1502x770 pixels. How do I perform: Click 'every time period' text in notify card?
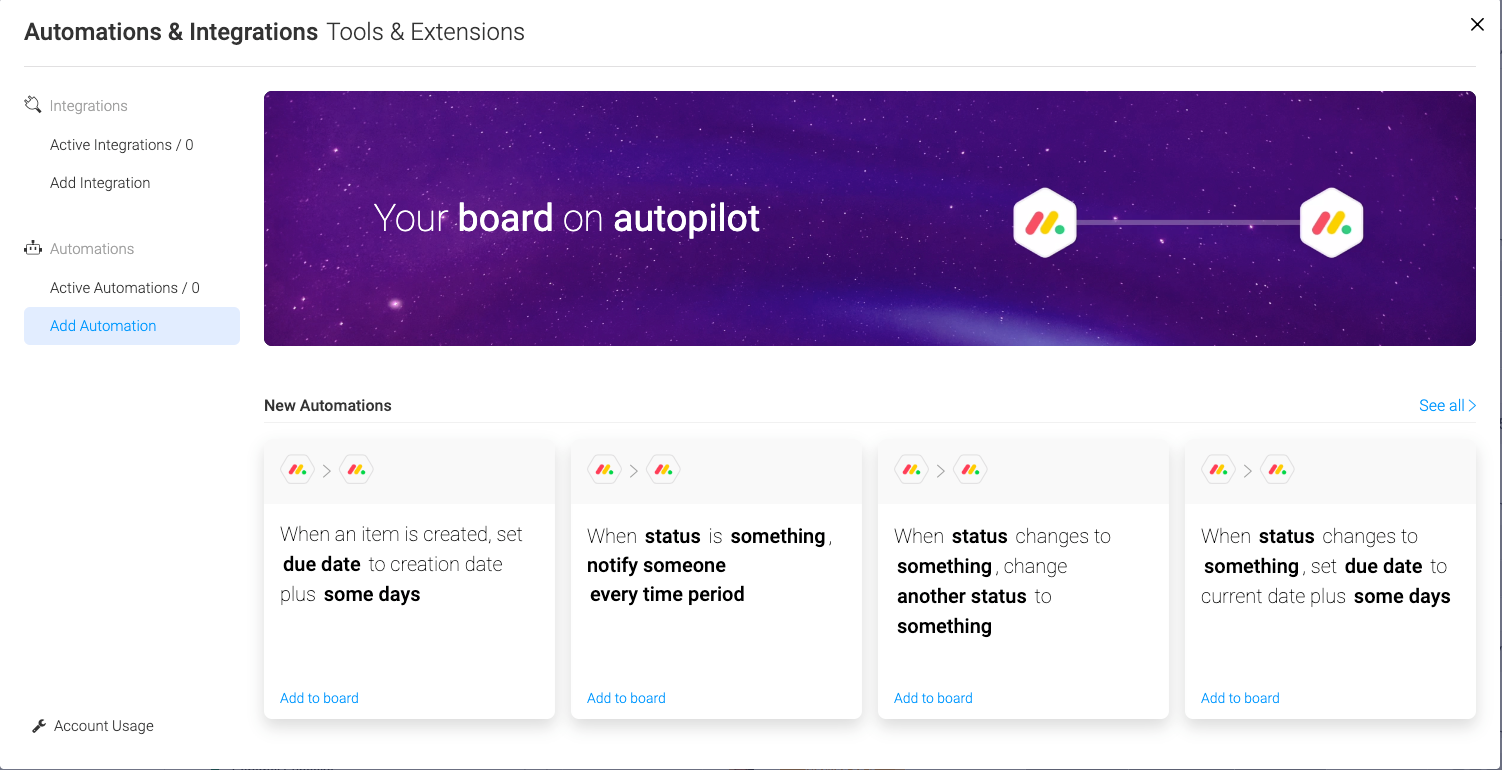pos(667,595)
